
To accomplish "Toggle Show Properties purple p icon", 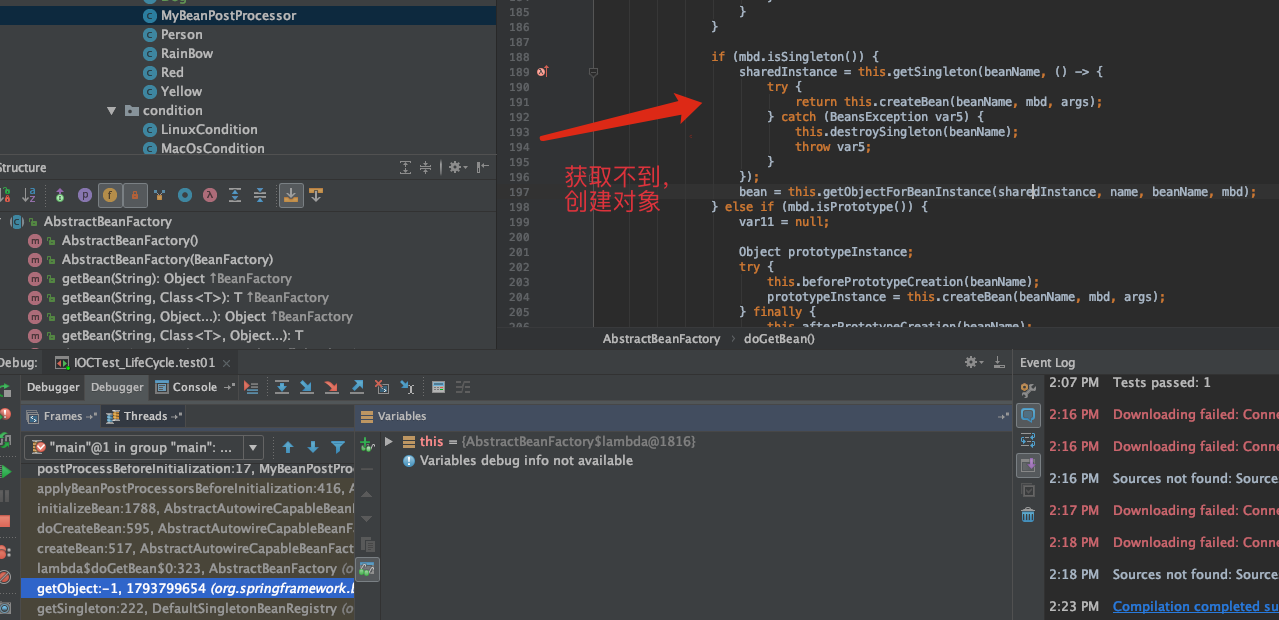I will coord(85,195).
